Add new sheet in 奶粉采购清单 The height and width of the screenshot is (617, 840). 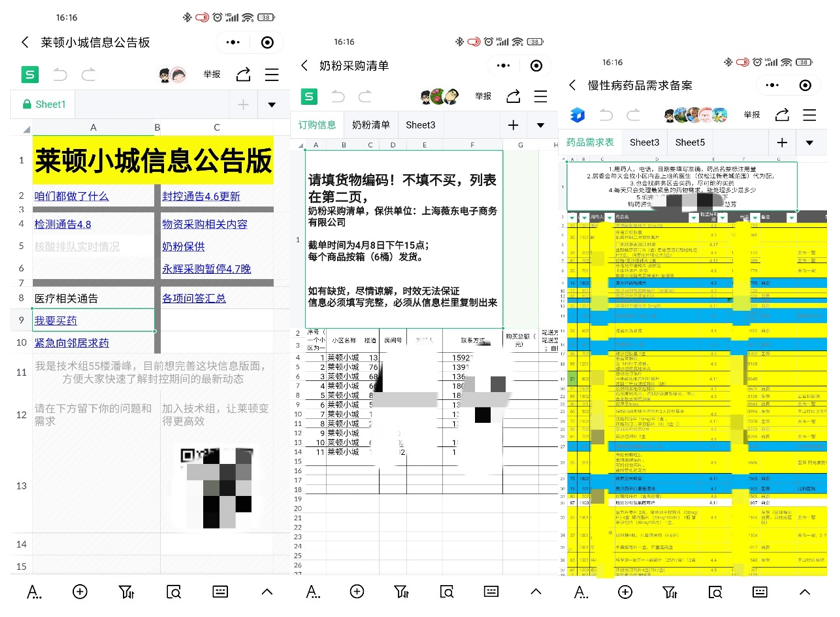[513, 125]
